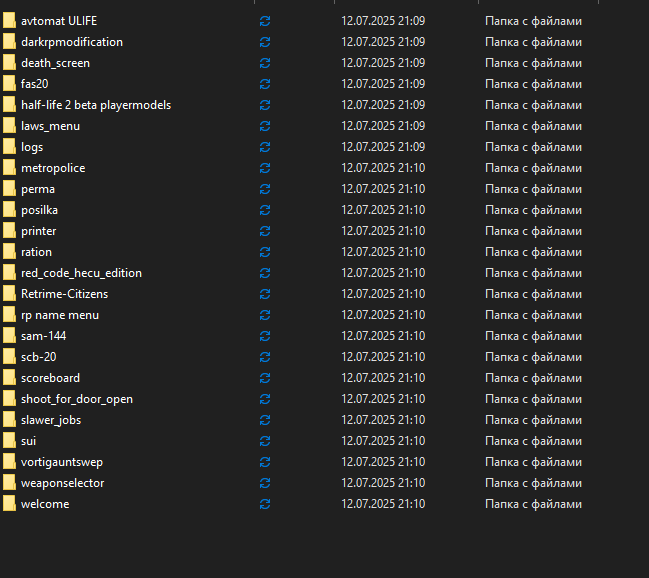Click the folder icon of laws_menu

9,126
